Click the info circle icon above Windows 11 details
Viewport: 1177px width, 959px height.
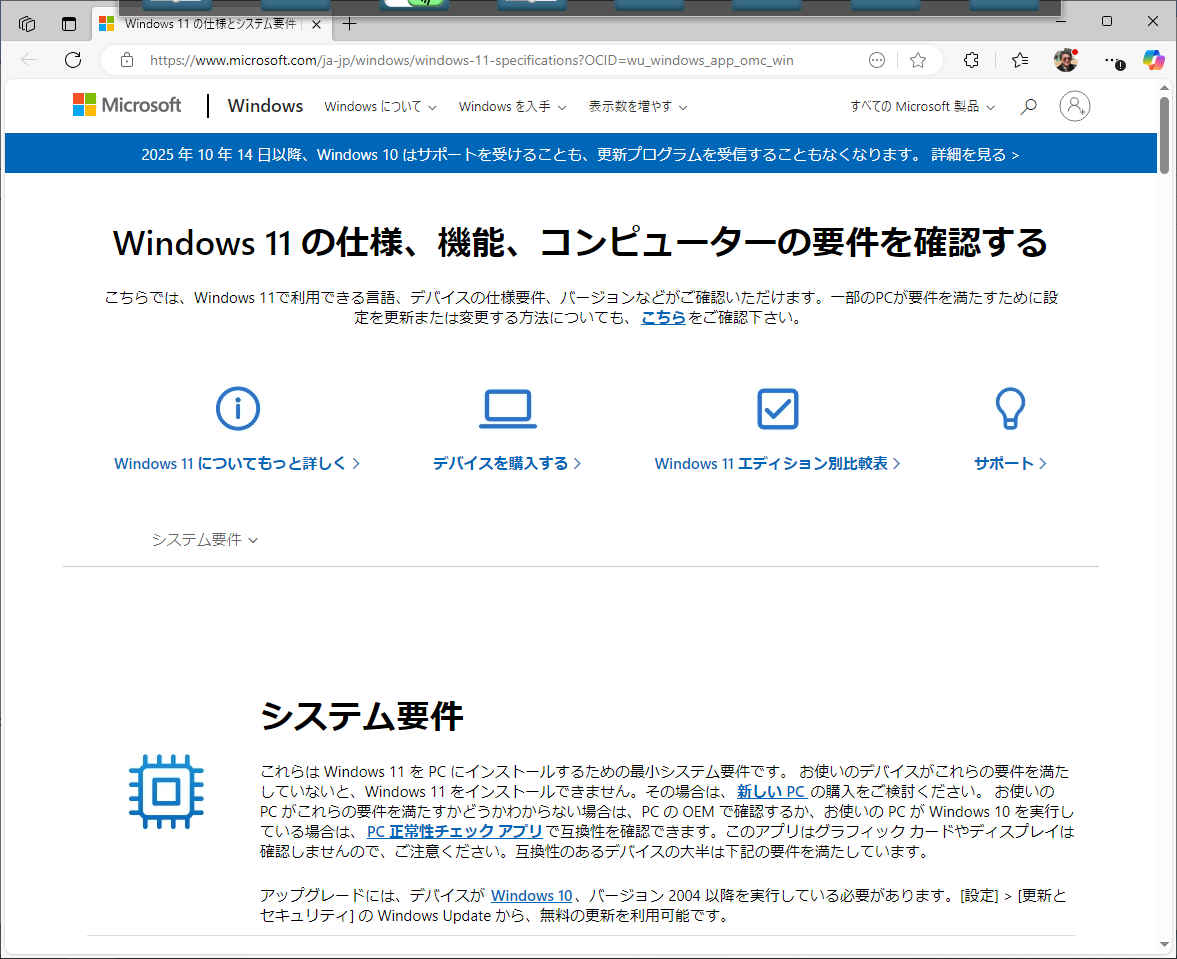point(237,408)
